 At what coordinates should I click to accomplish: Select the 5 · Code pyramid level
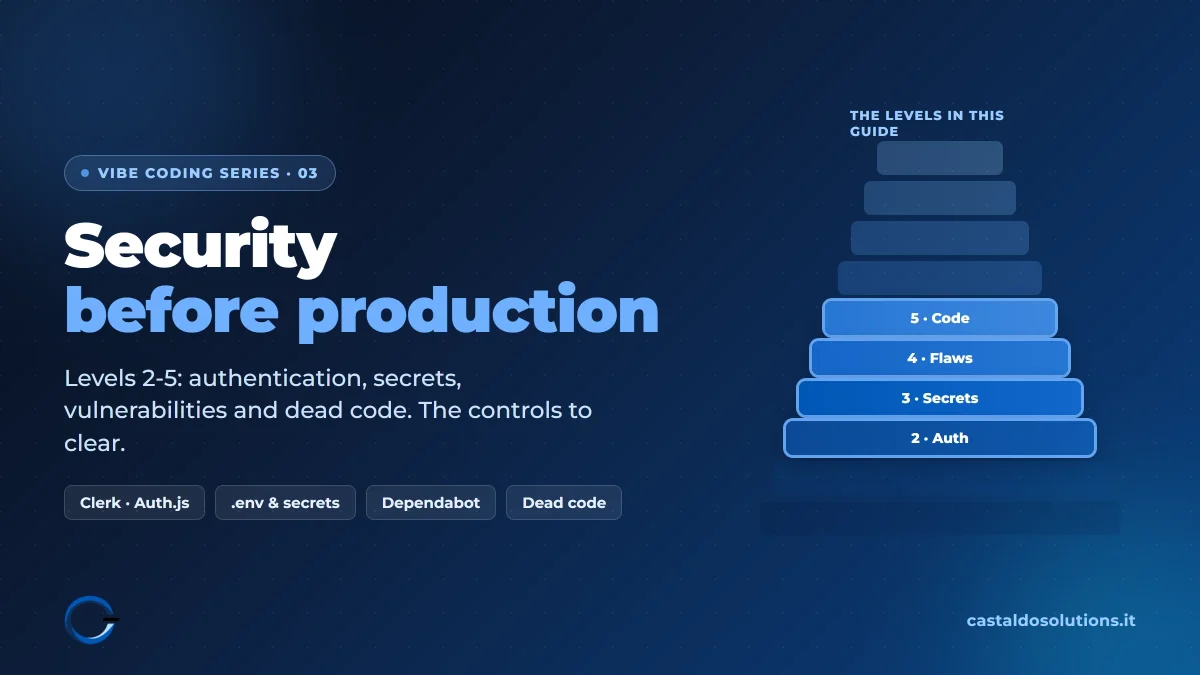(940, 318)
